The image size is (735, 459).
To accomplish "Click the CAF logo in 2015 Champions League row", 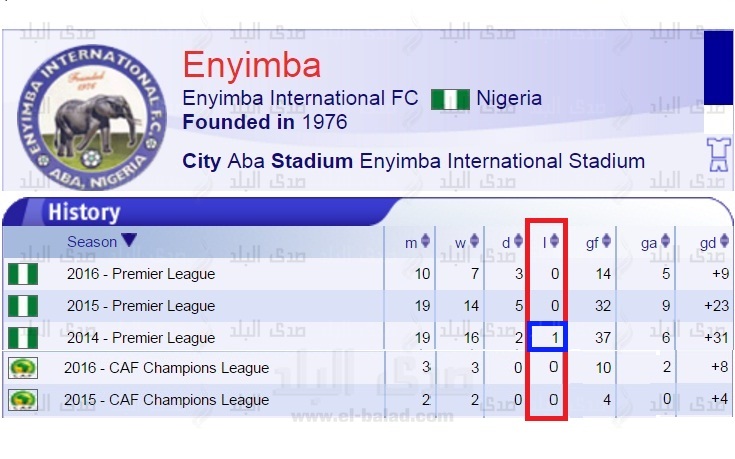I will pos(23,400).
